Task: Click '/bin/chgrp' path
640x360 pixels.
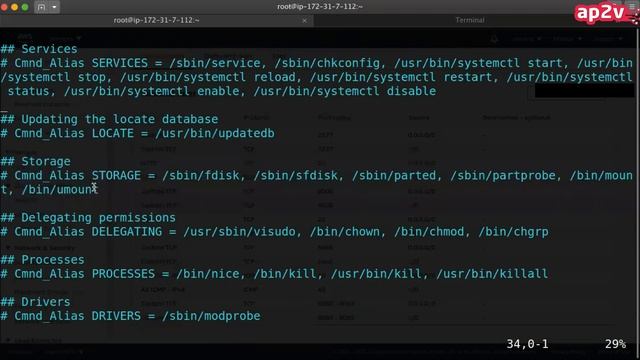Action: click(x=513, y=232)
